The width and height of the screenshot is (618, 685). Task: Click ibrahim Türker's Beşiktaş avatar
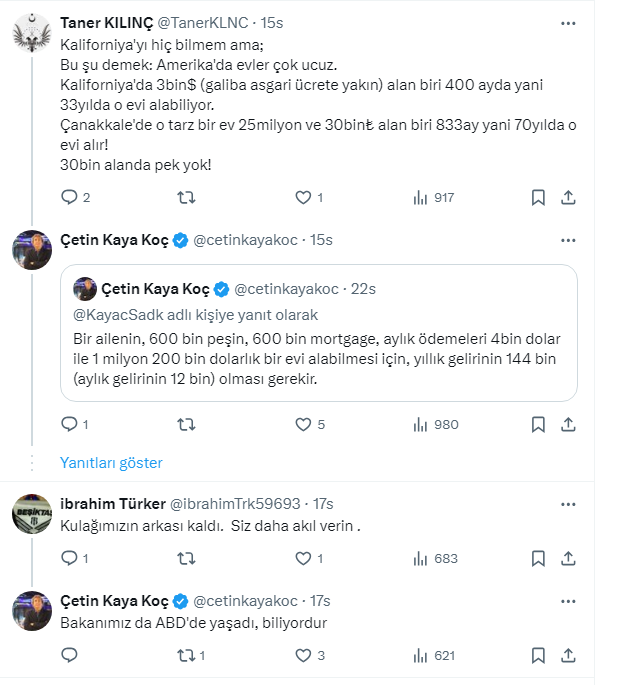click(31, 515)
